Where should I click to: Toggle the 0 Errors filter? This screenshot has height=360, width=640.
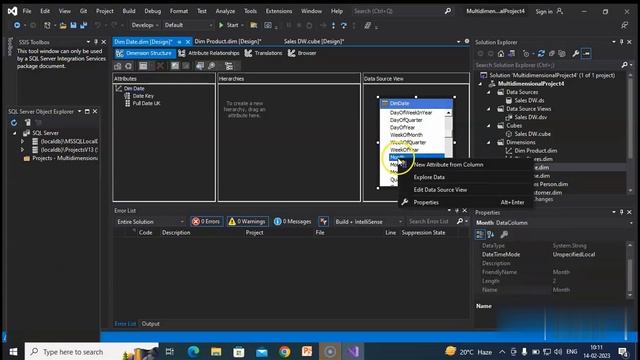pyautogui.click(x=207, y=221)
